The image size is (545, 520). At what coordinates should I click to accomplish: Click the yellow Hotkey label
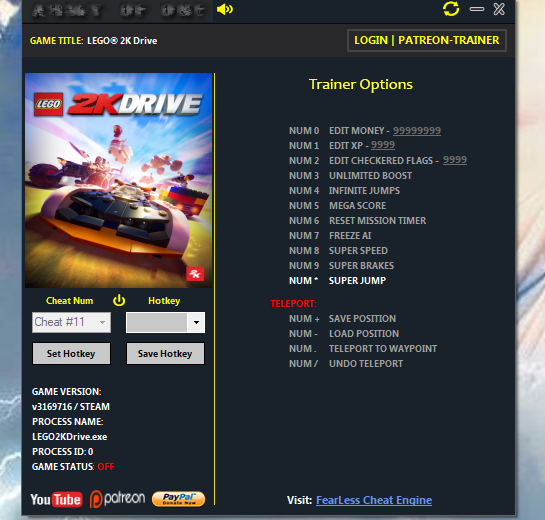click(x=164, y=300)
